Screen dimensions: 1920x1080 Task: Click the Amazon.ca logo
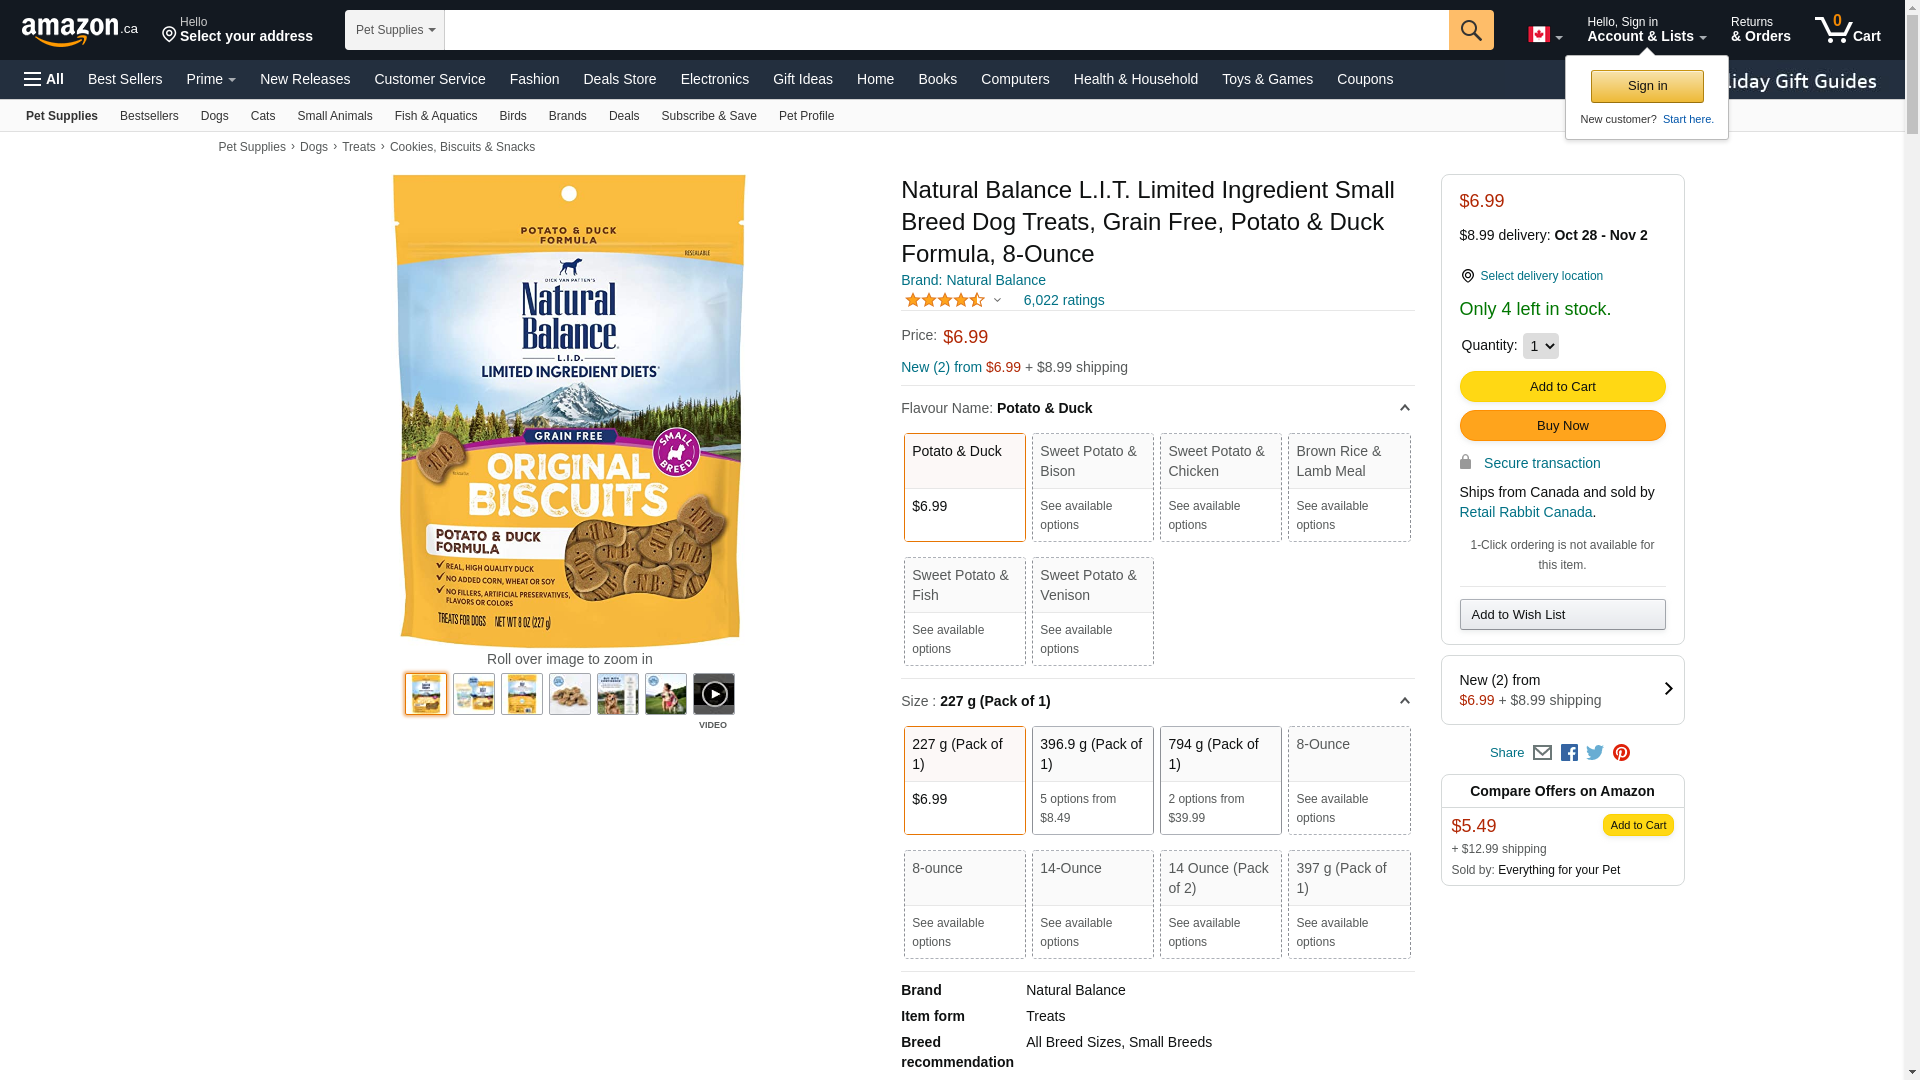coord(79,31)
